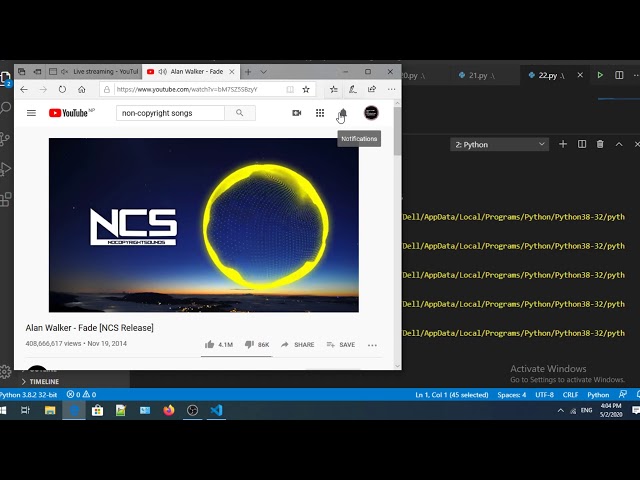The width and height of the screenshot is (640, 480).
Task: Open Firefox from the taskbar
Action: click(169, 410)
